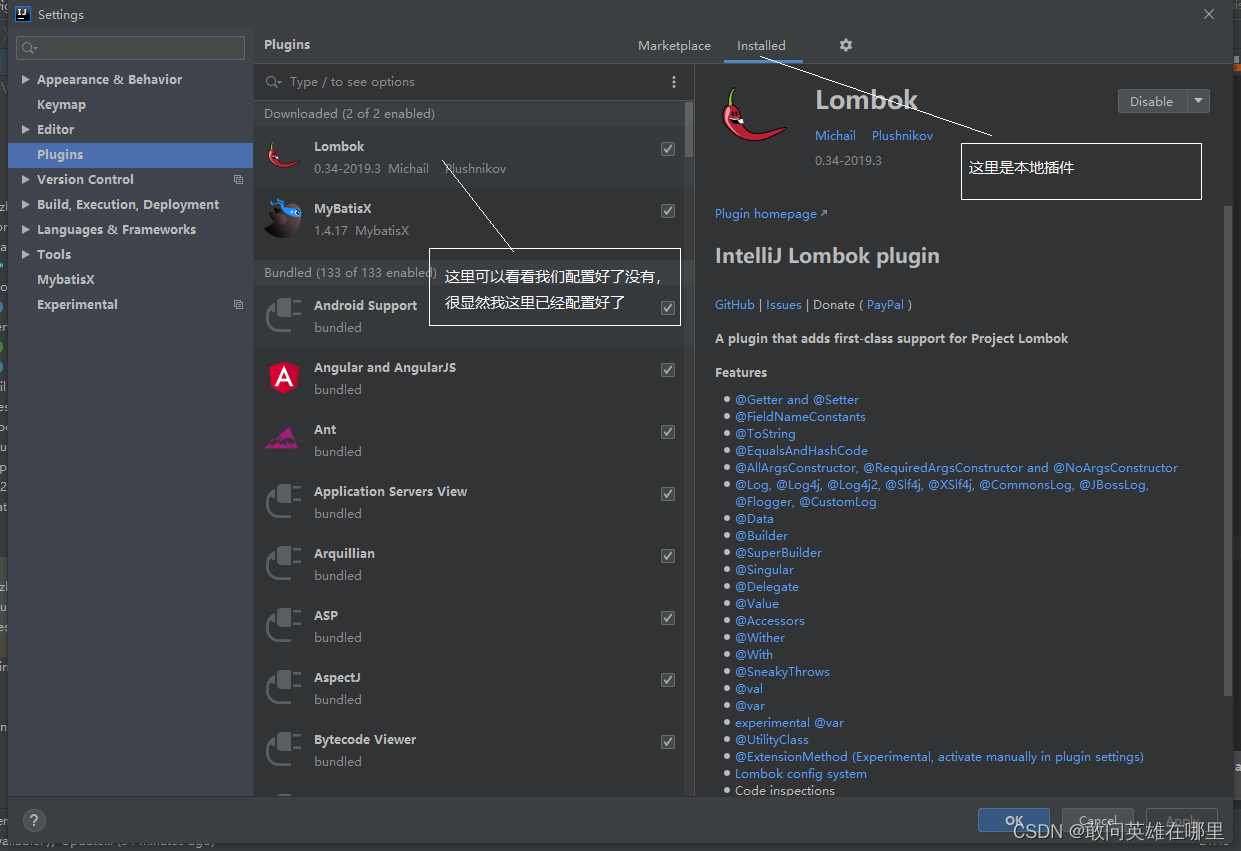Uncheck the Lombok plugin checkbox
This screenshot has height=851, width=1241.
[668, 149]
